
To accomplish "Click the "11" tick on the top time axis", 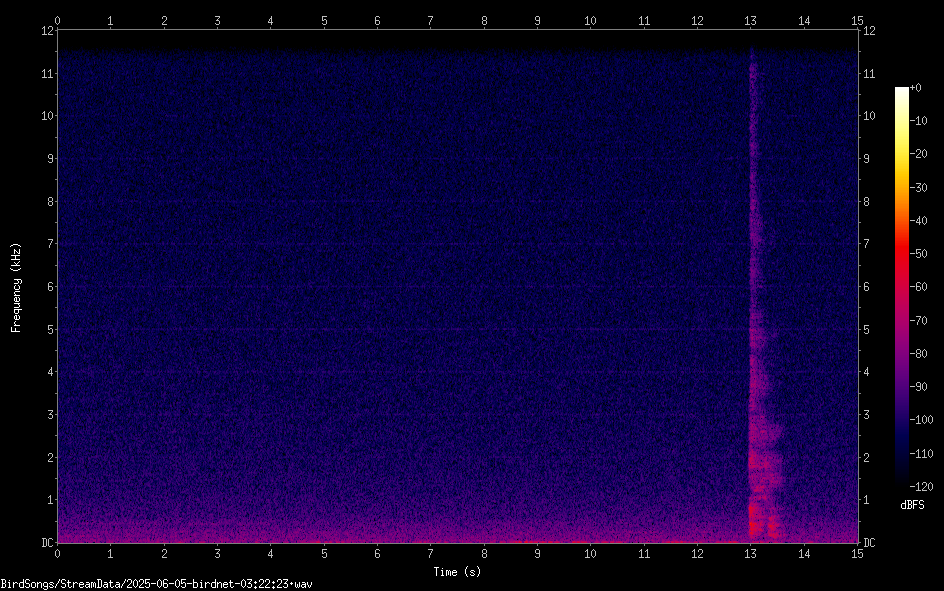I will click(x=644, y=20).
